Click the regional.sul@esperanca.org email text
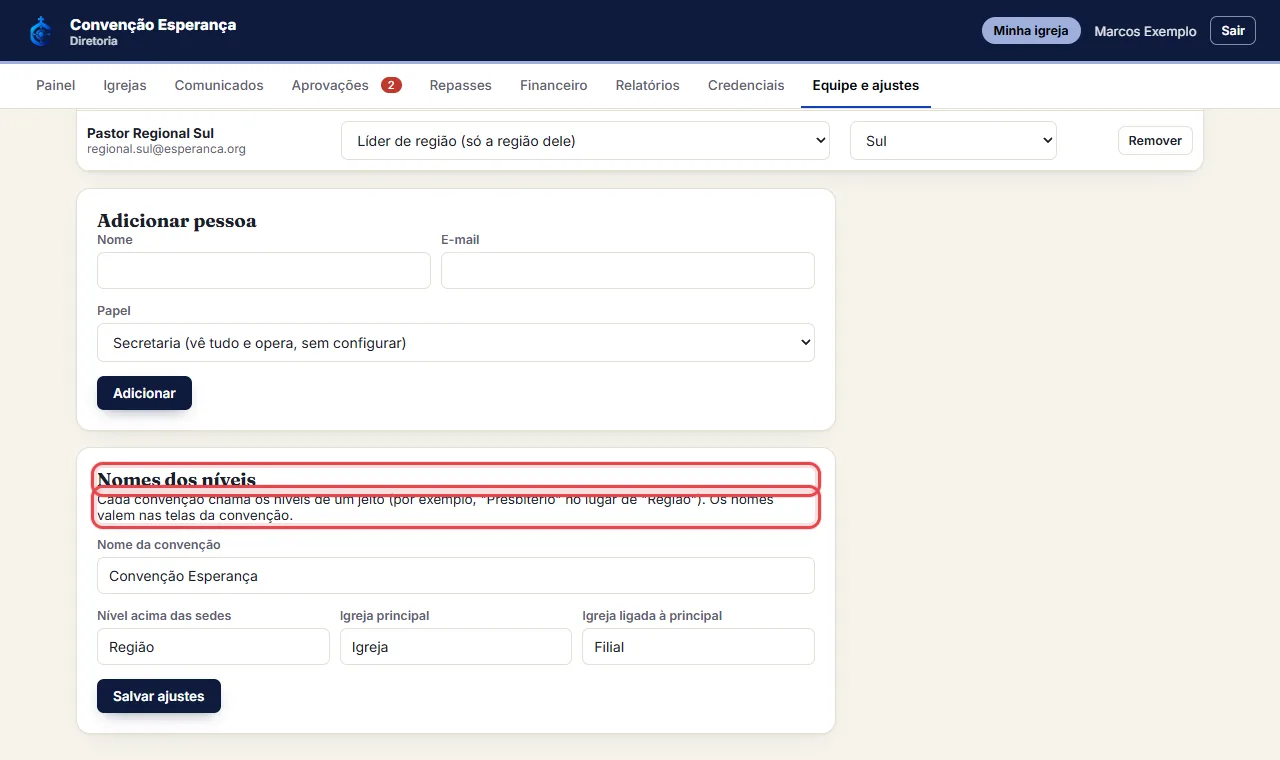The width and height of the screenshot is (1280, 760). click(x=166, y=149)
